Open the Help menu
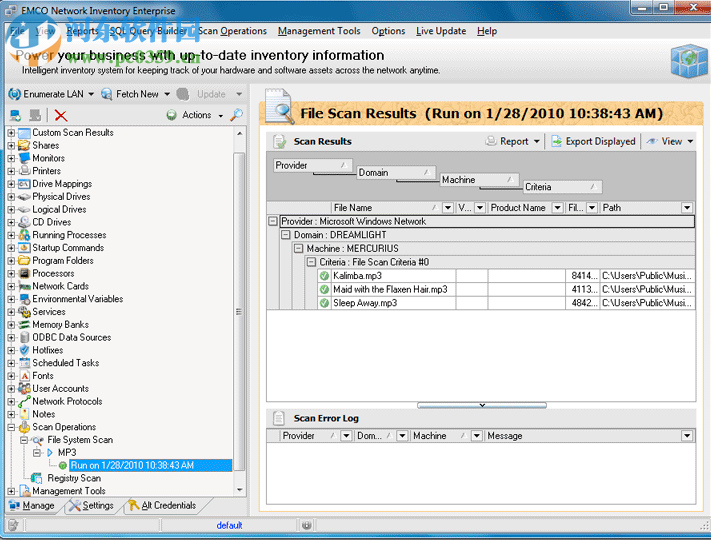 pos(487,31)
